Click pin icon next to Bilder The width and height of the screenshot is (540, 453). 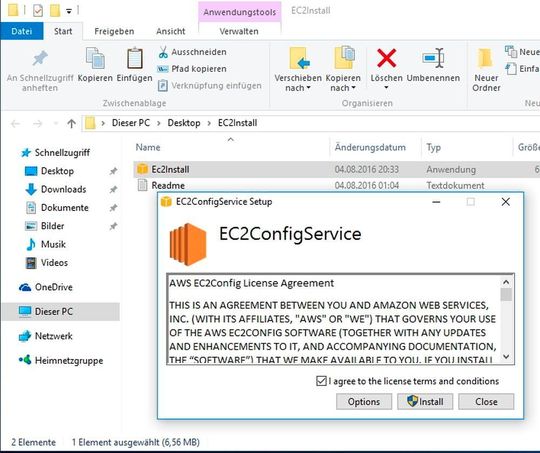click(x=113, y=226)
